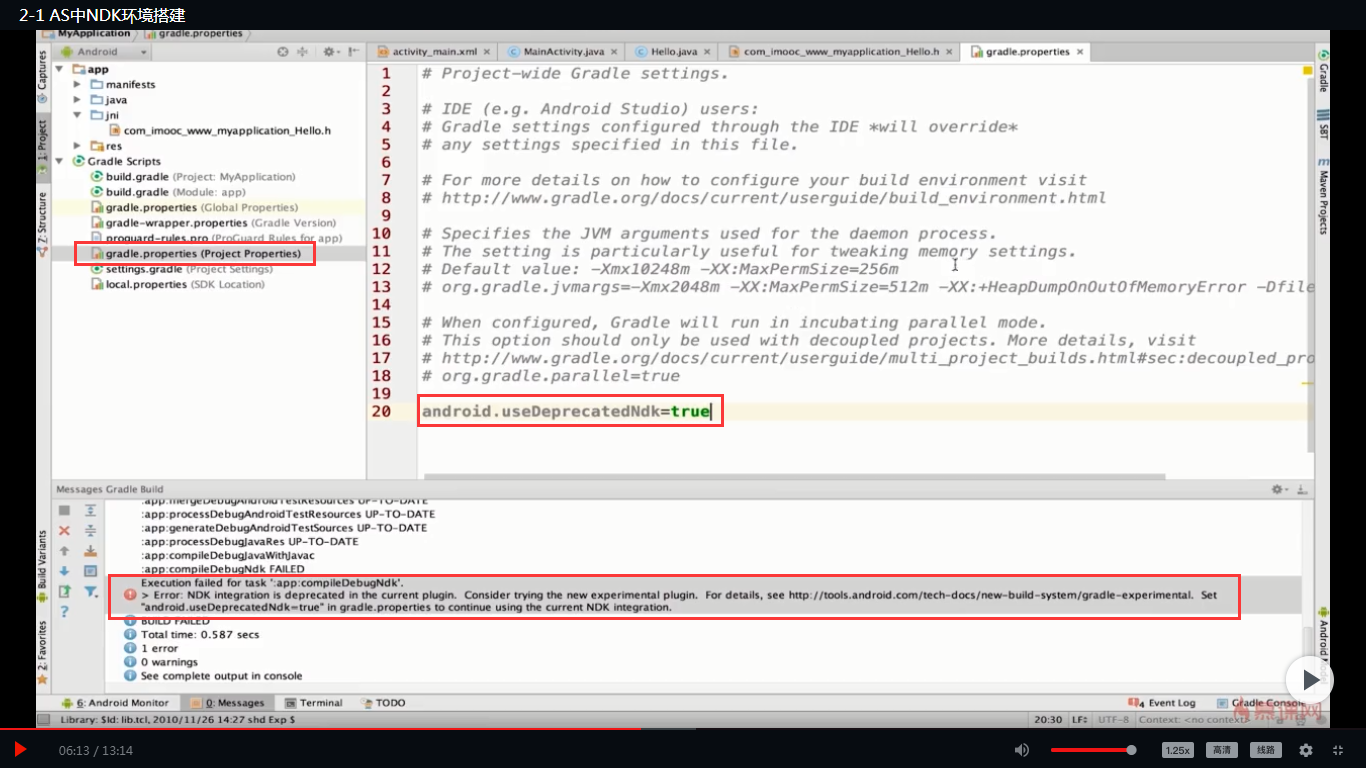Open help with the question mark icon
Image resolution: width=1366 pixels, height=768 pixels.
(64, 611)
